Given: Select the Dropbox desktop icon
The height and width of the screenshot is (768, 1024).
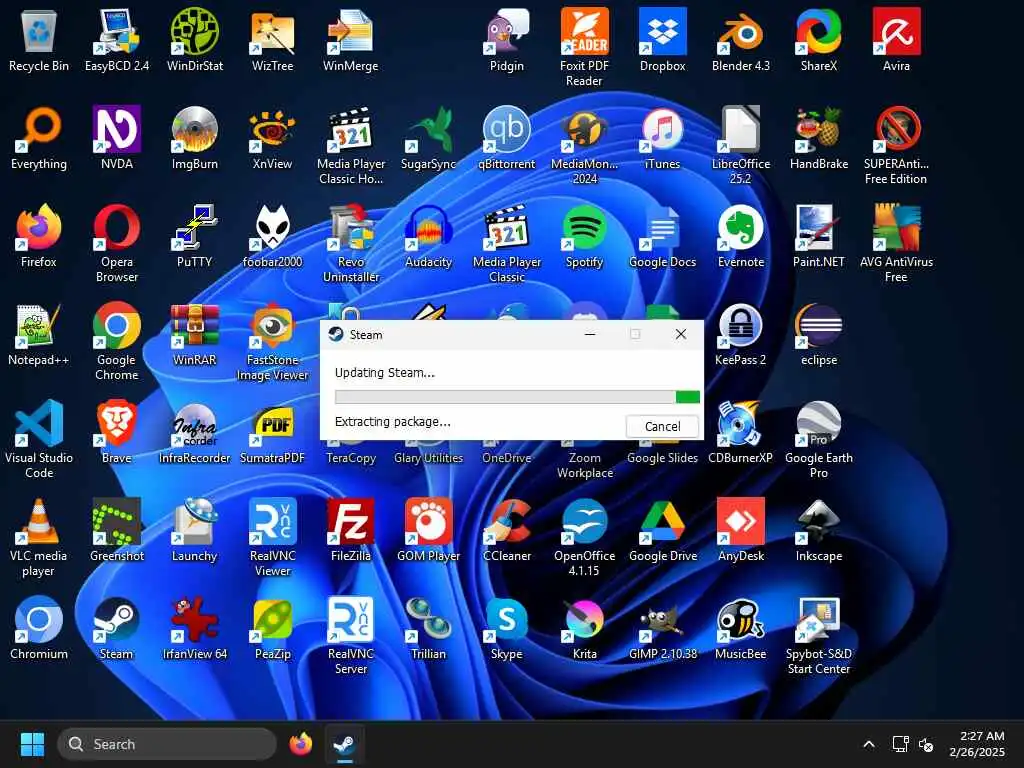Looking at the screenshot, I should (x=663, y=39).
